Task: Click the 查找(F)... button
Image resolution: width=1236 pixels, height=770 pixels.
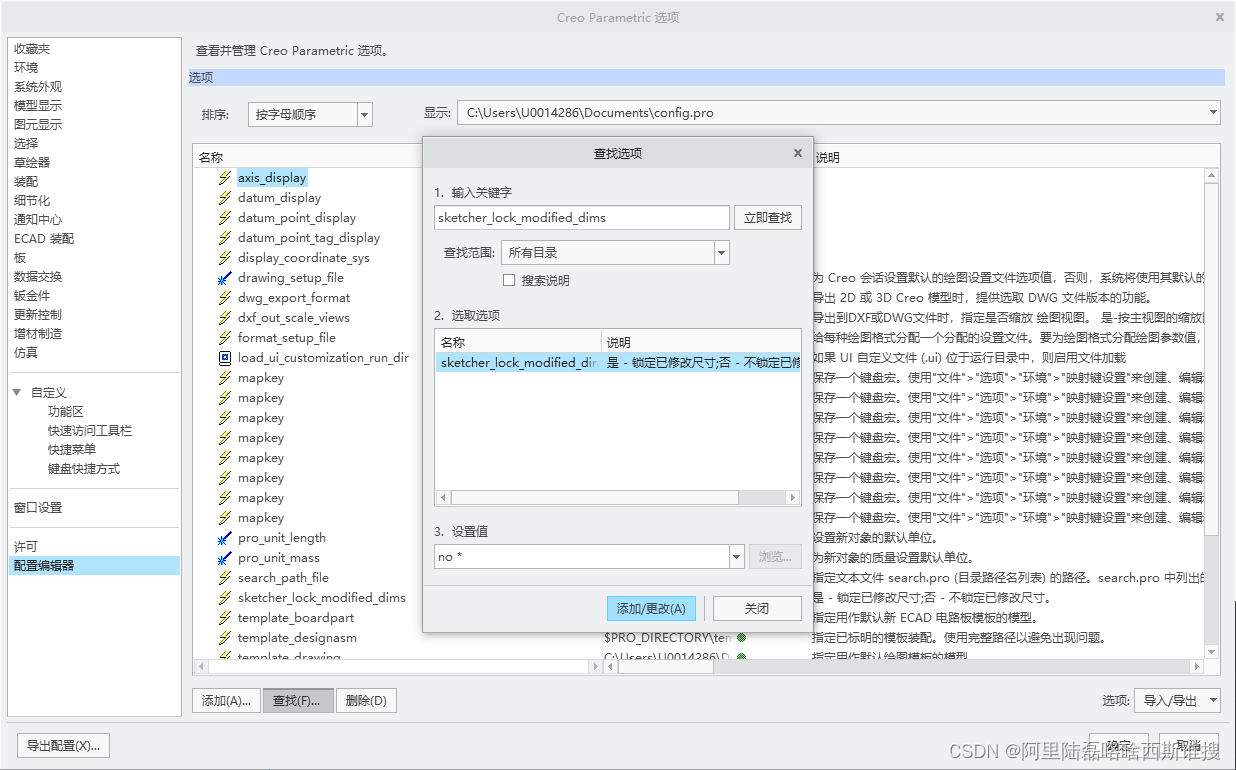Action: click(x=298, y=701)
